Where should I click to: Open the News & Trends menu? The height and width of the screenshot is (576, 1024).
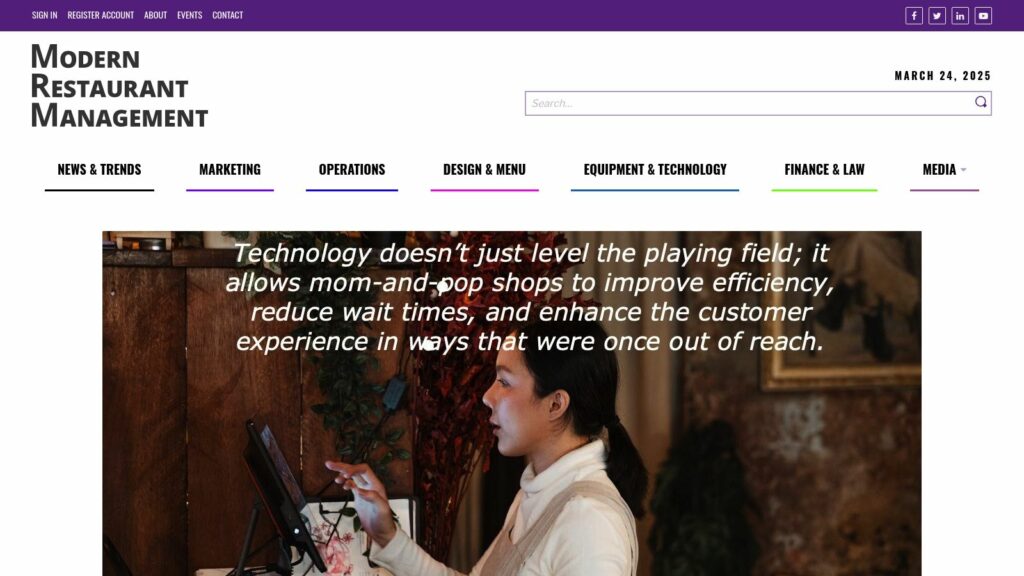tap(99, 169)
